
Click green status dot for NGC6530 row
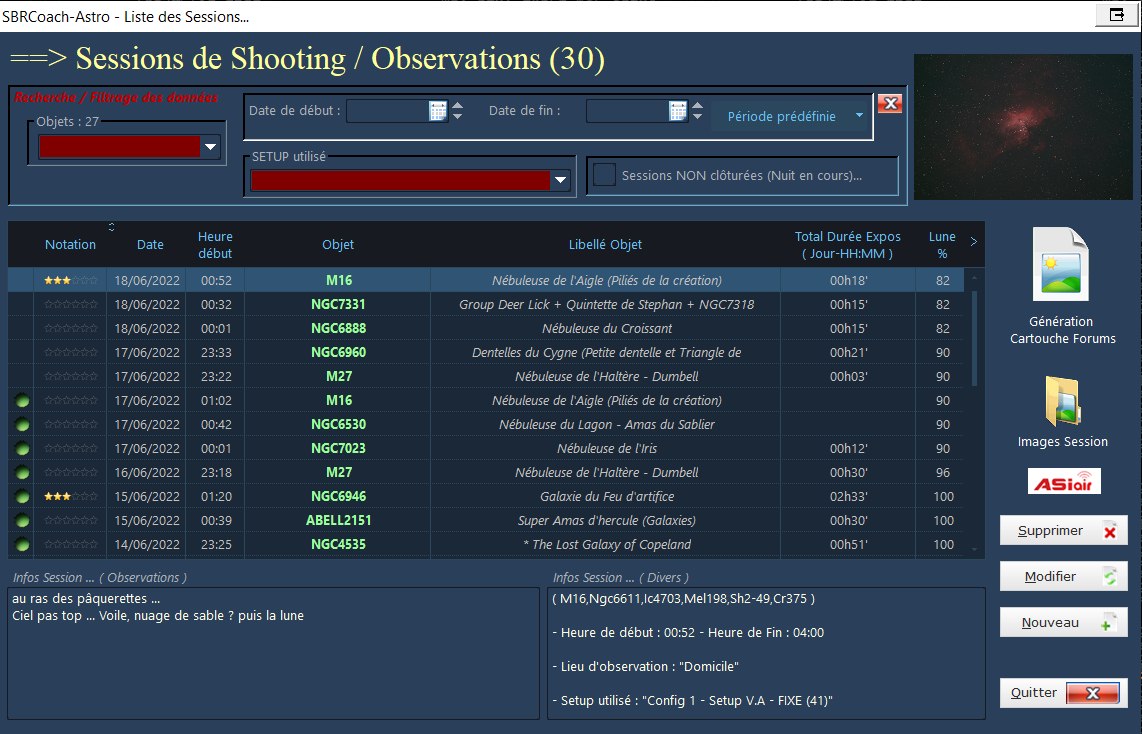click(x=22, y=425)
